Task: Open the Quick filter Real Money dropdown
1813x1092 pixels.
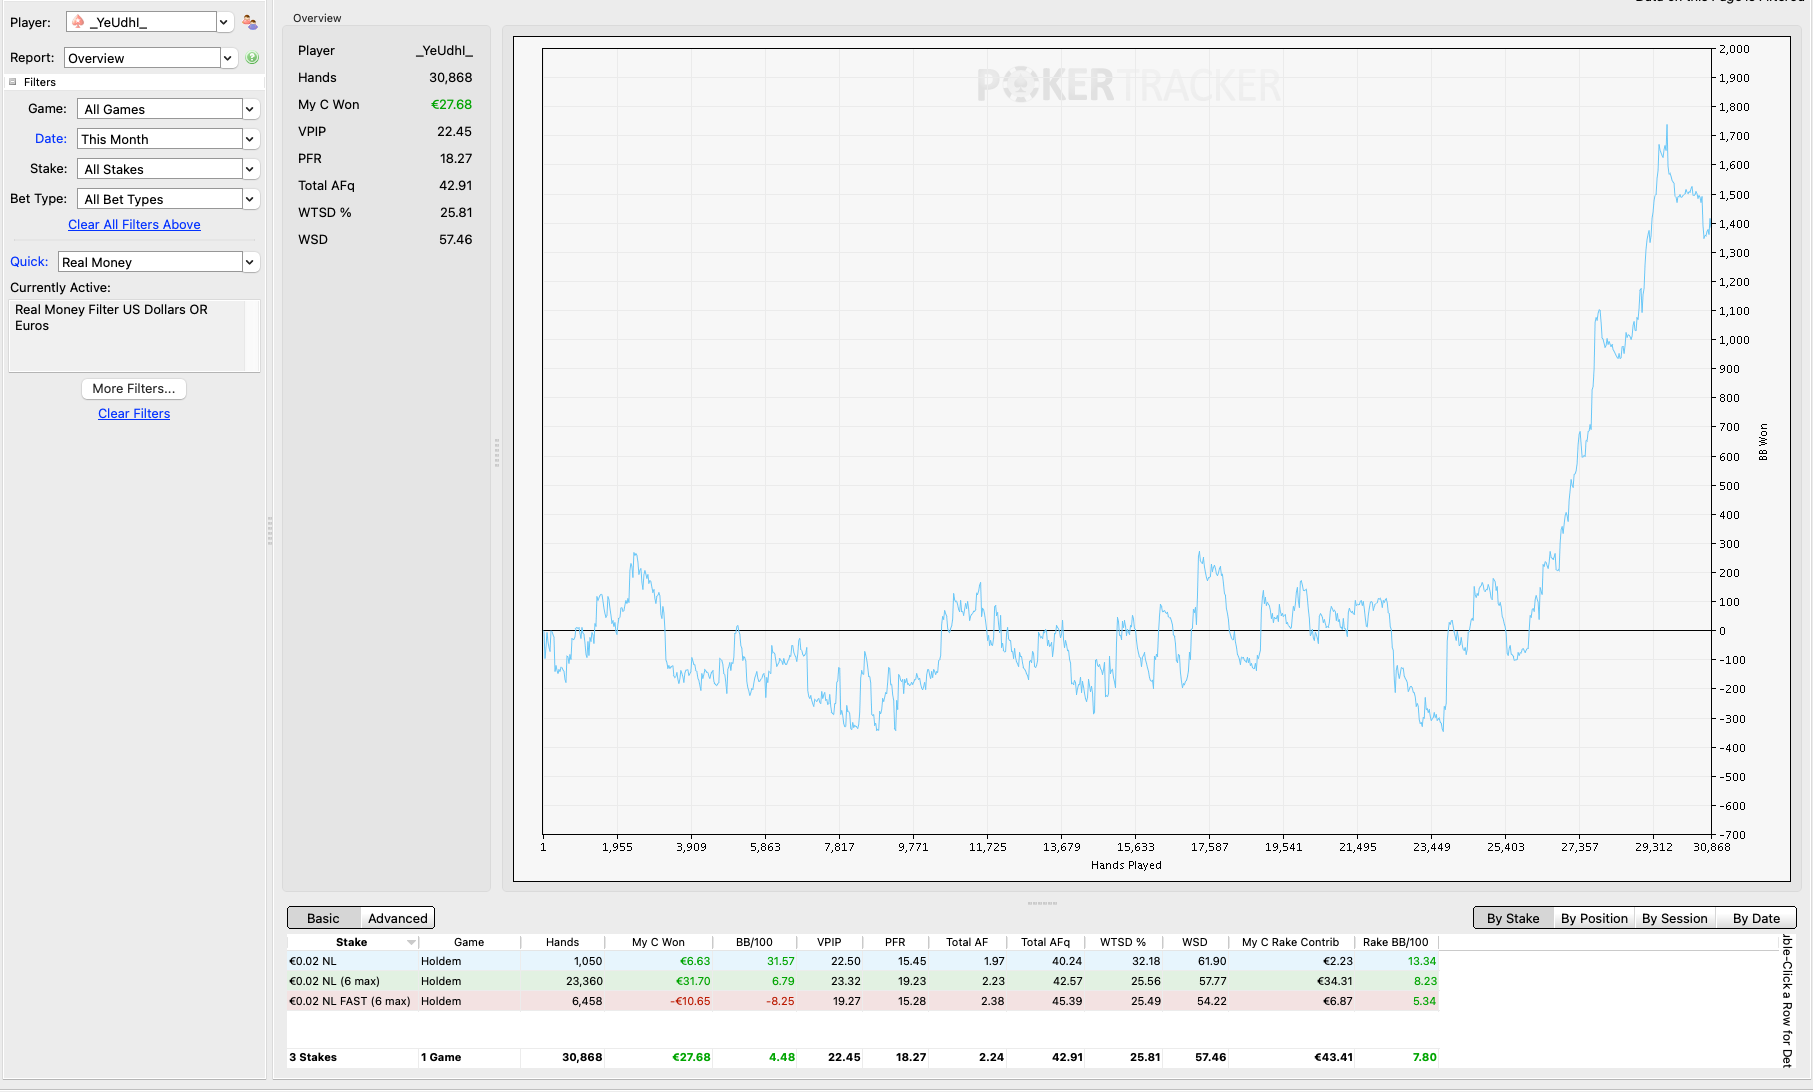Action: pos(250,262)
